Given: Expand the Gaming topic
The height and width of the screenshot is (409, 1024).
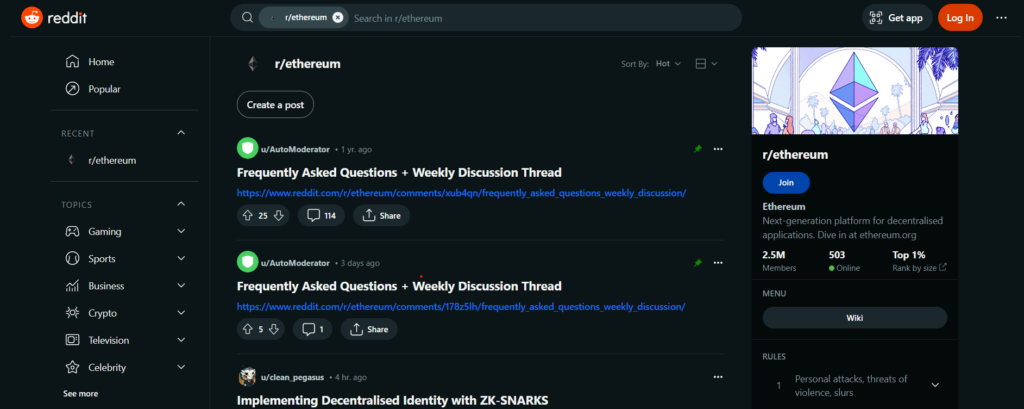Looking at the screenshot, I should pyautogui.click(x=181, y=231).
